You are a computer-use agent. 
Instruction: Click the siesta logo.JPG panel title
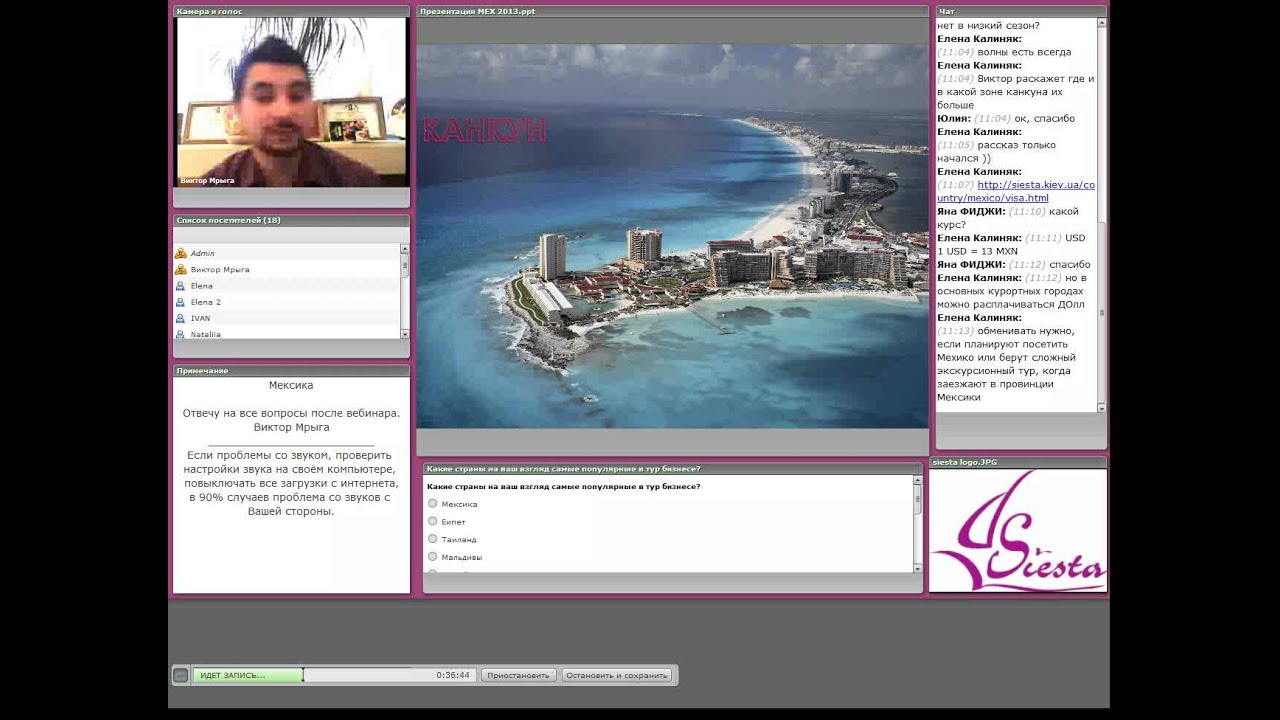965,462
